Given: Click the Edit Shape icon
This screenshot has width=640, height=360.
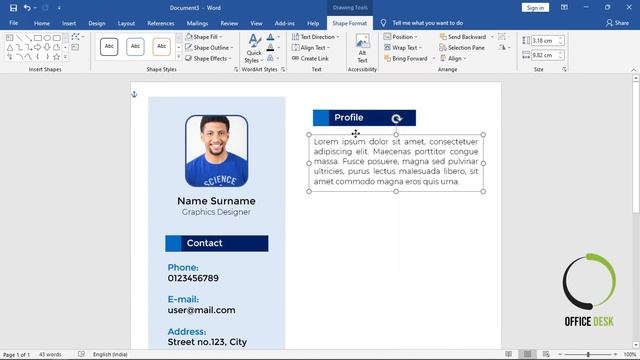Looking at the screenshot, I should tap(76, 37).
